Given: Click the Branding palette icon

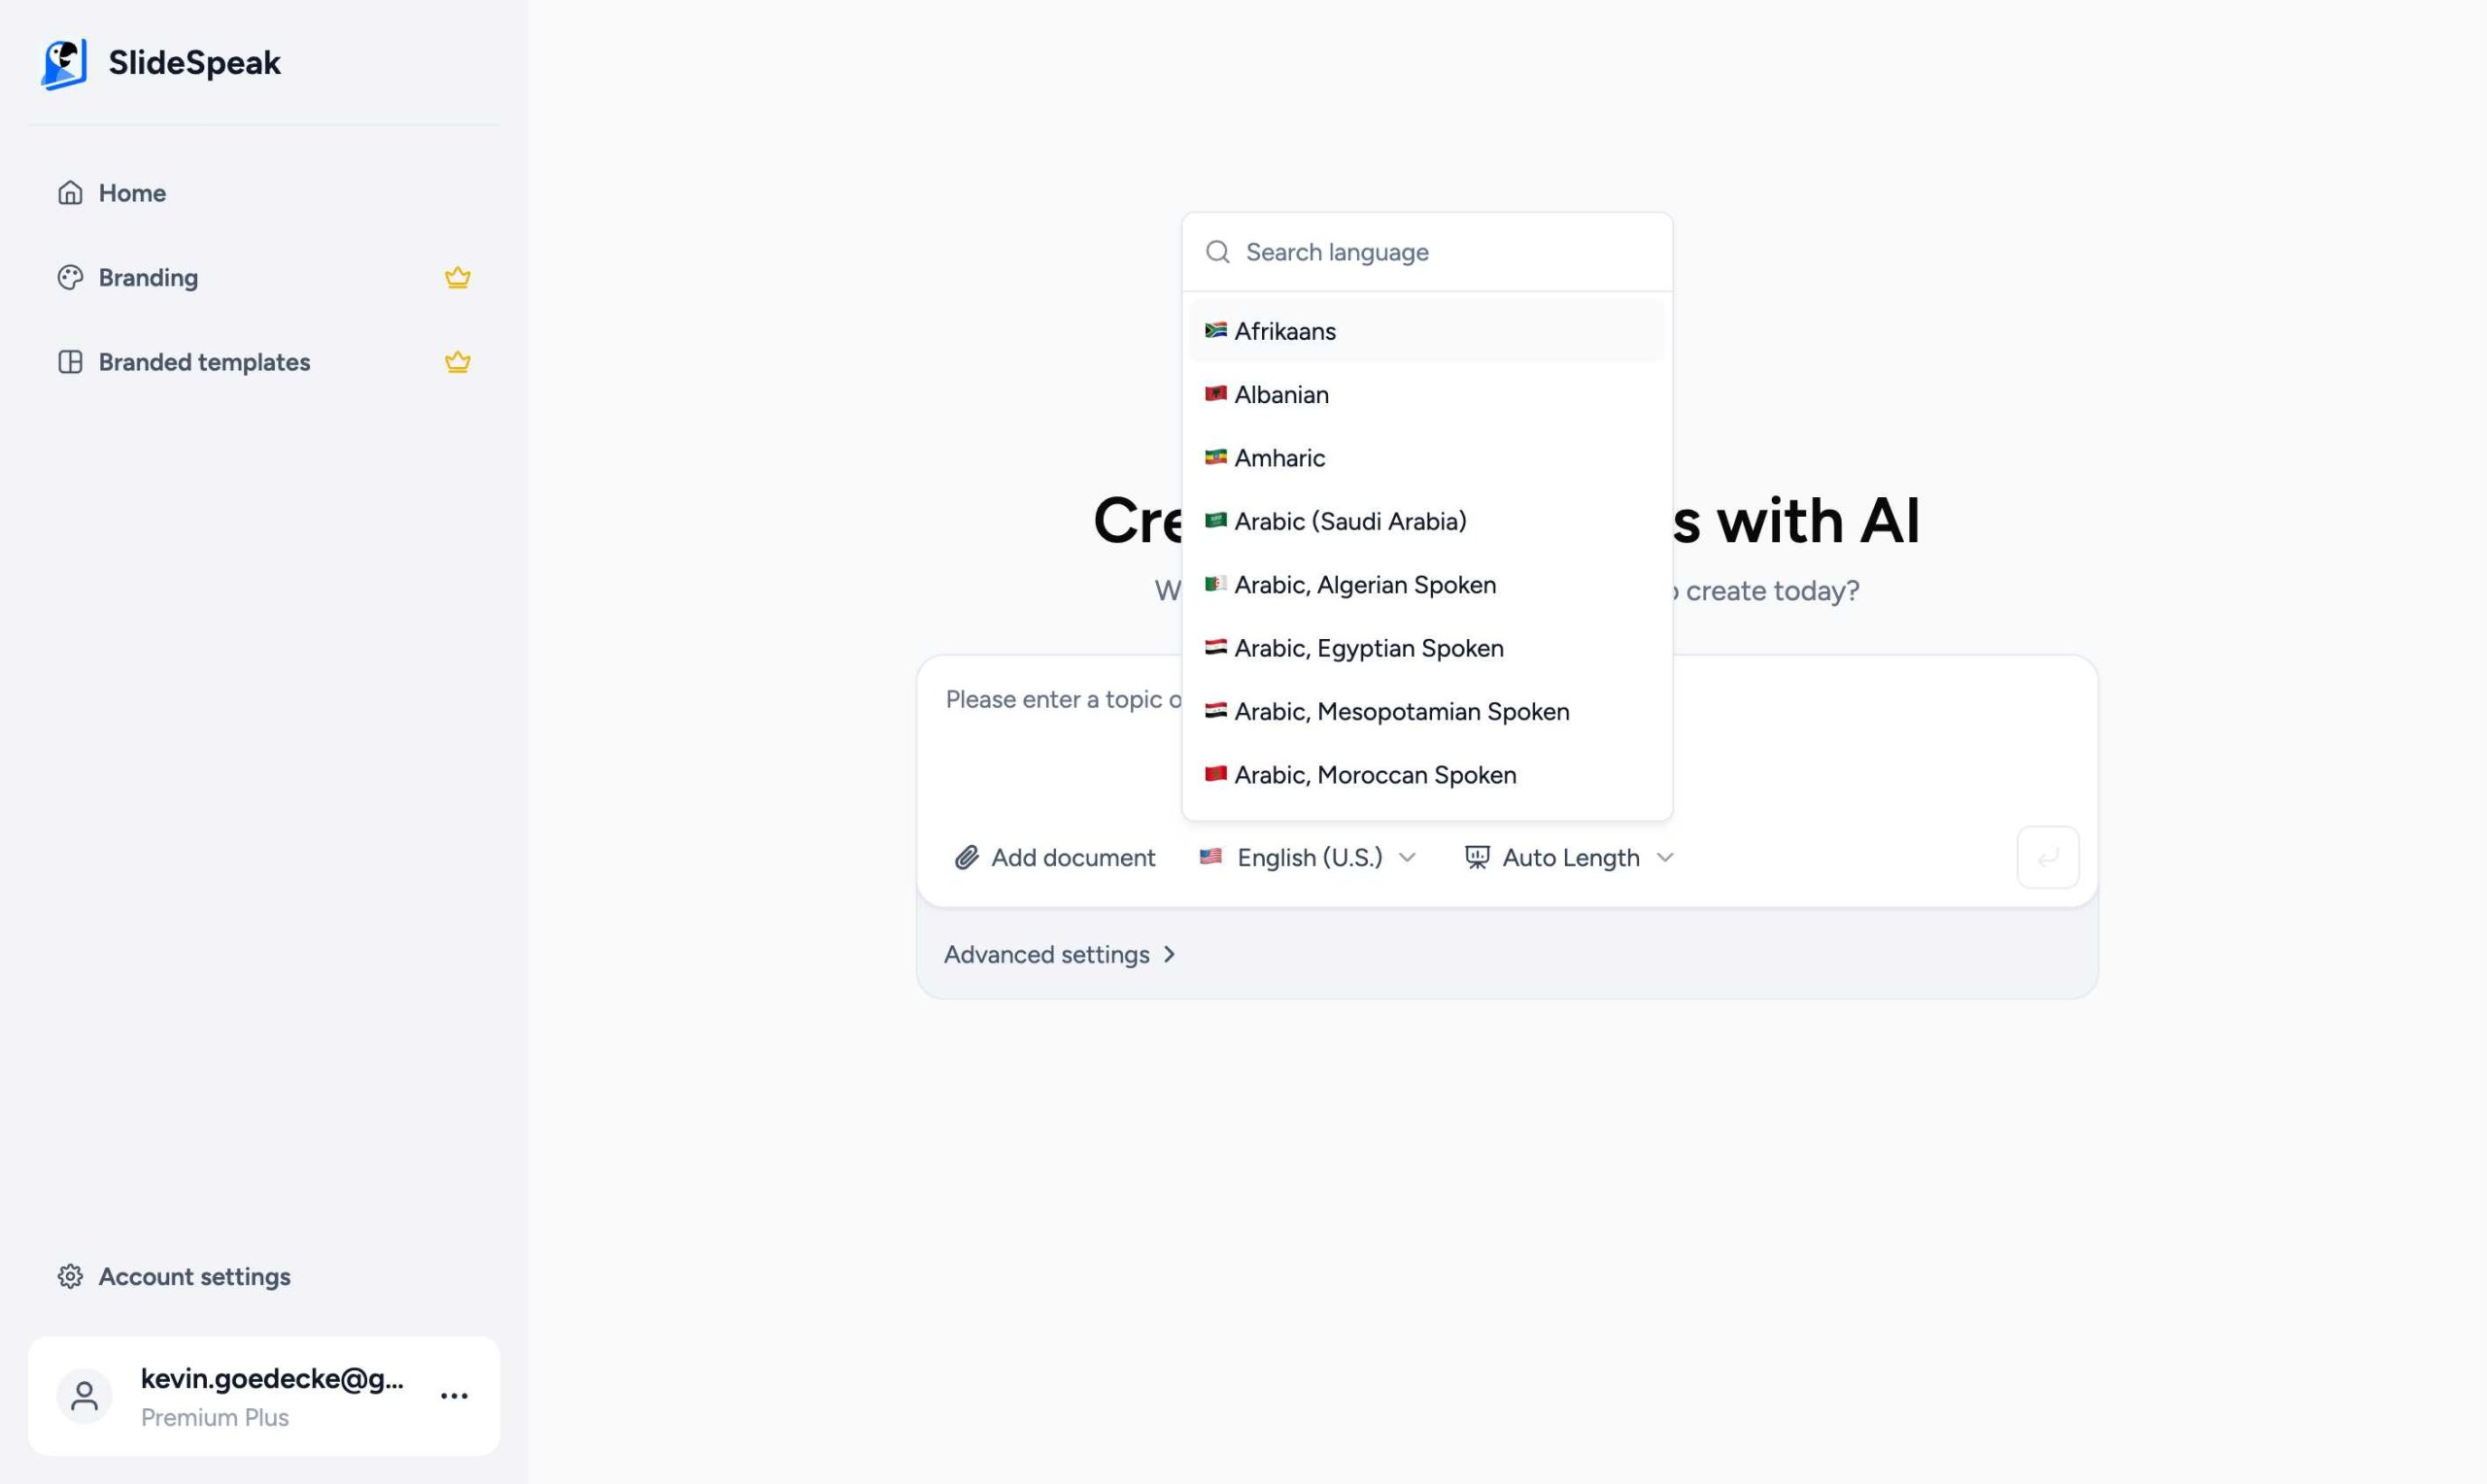Looking at the screenshot, I should click(x=70, y=277).
